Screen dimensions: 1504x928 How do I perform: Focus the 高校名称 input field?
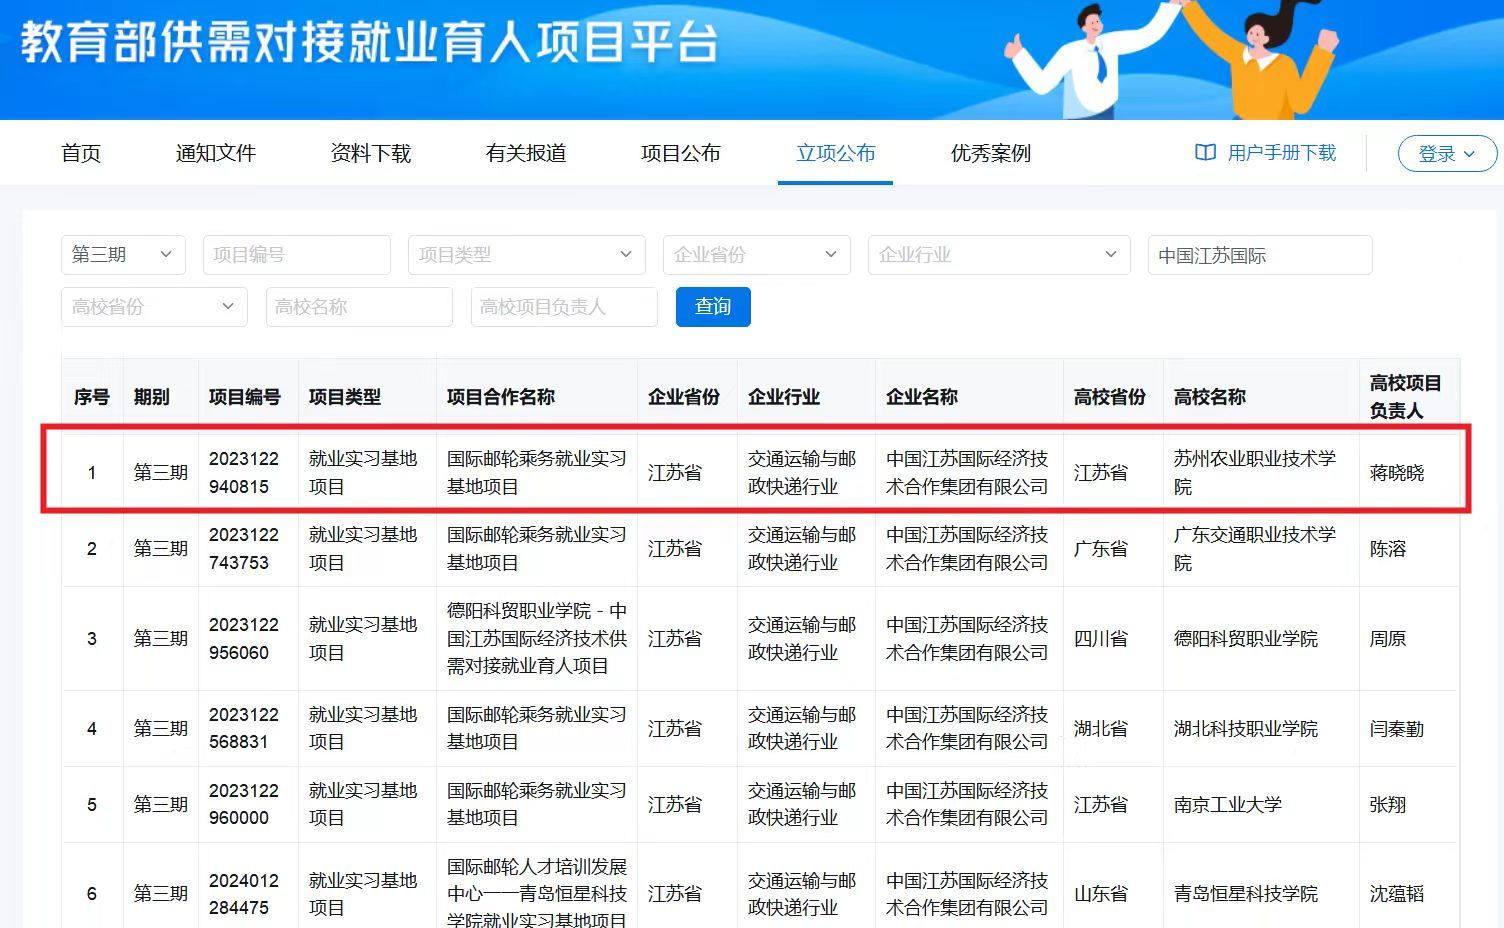pos(359,307)
